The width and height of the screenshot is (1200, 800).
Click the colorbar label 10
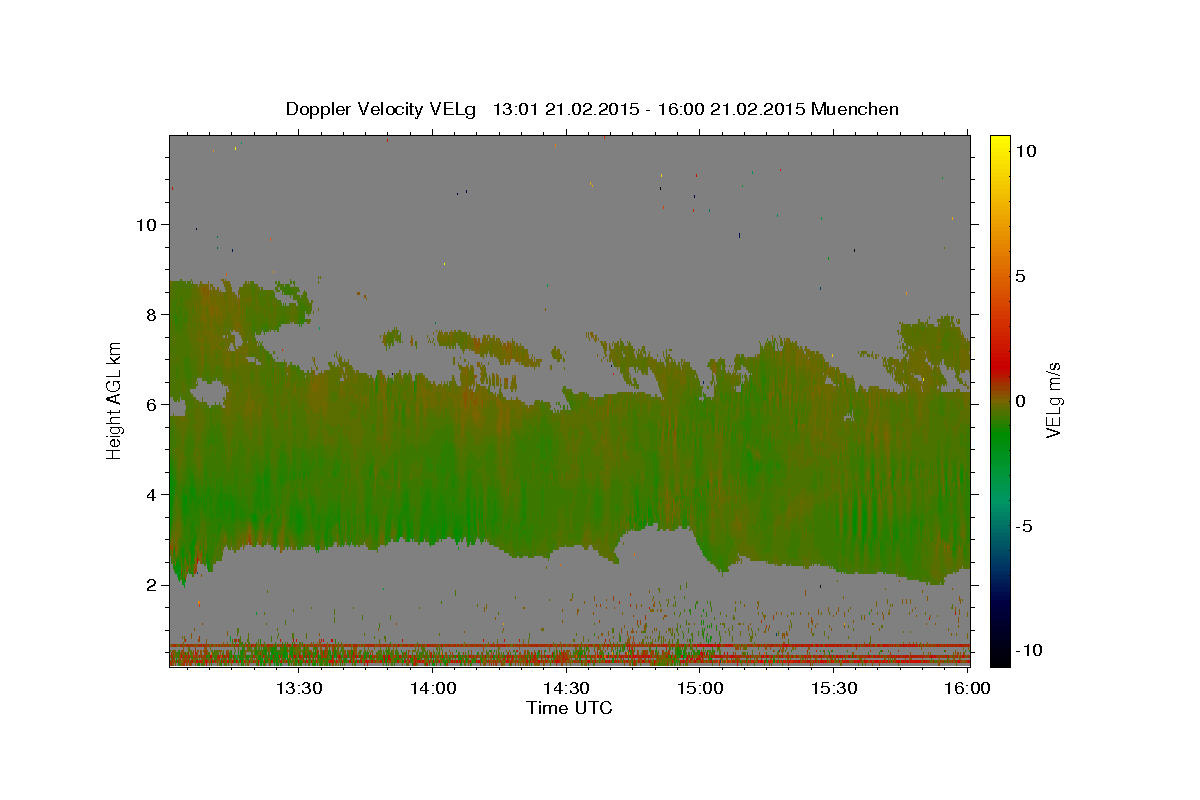click(1025, 151)
